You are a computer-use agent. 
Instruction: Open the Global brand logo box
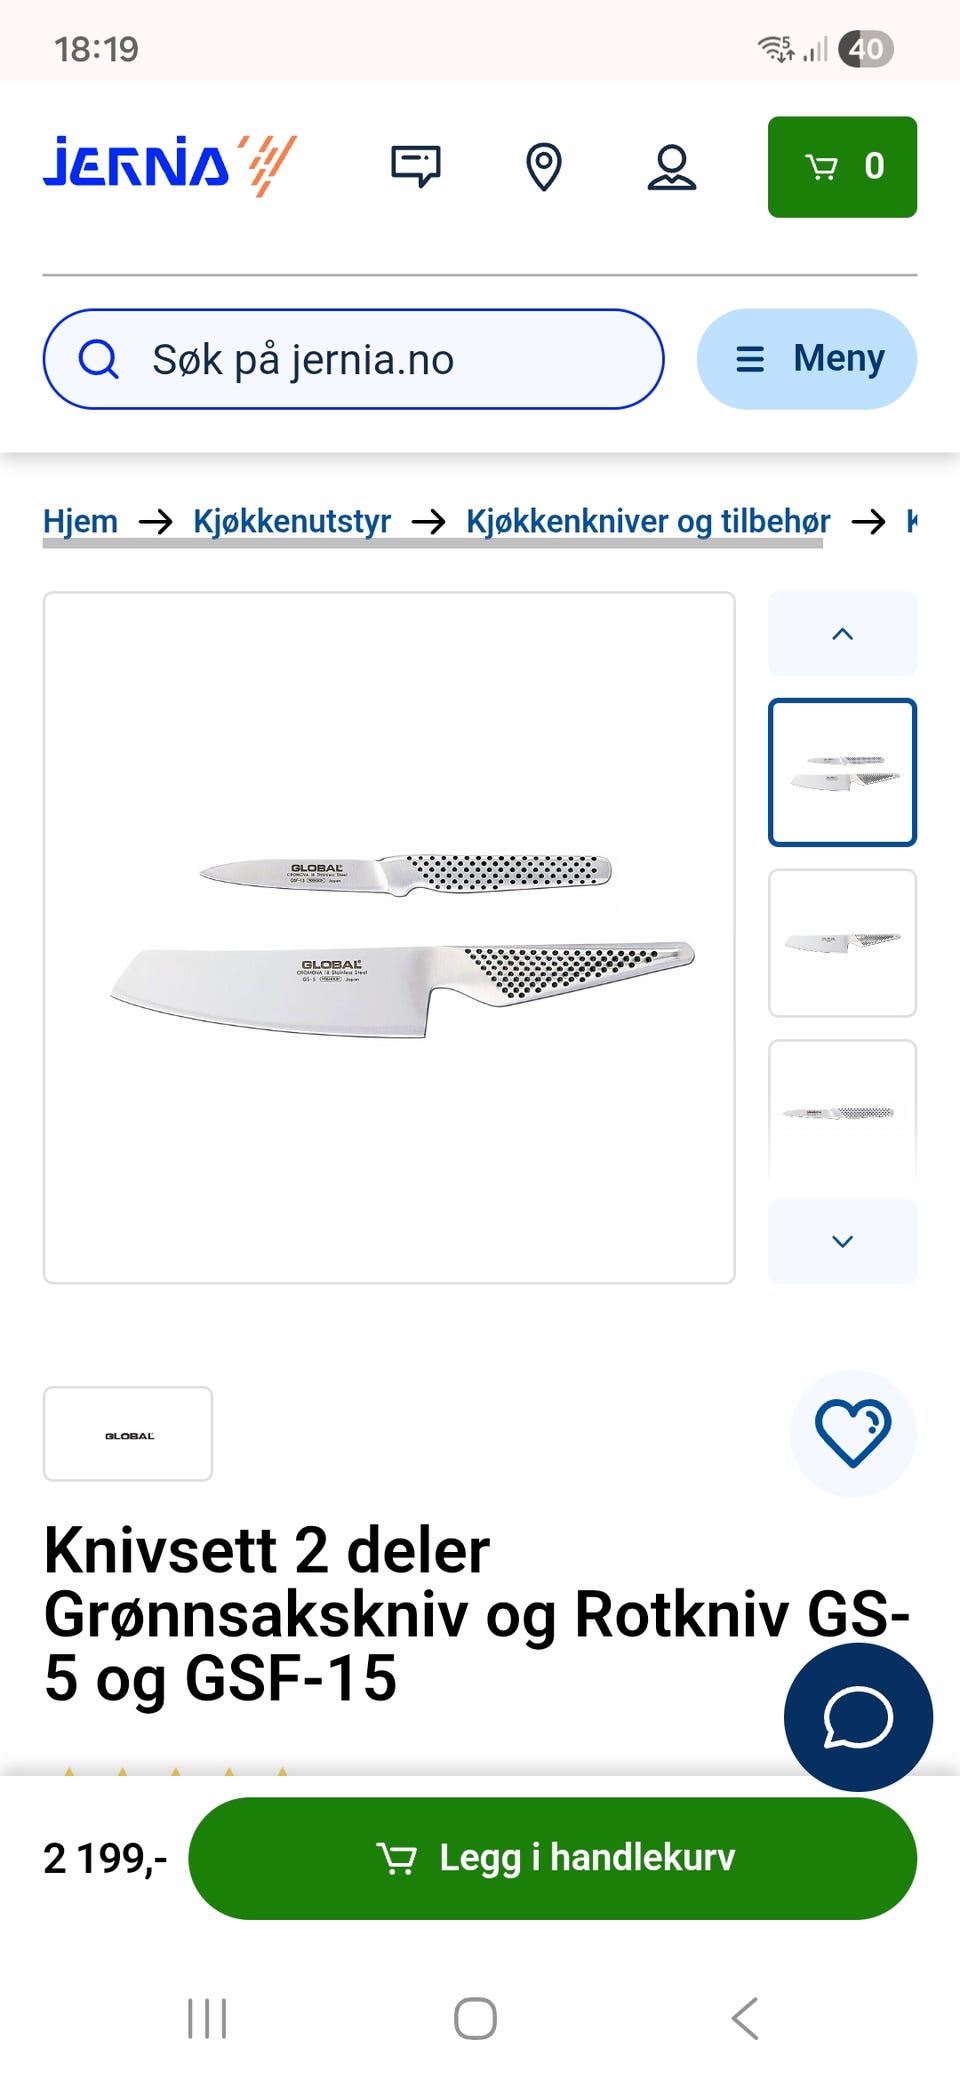click(x=128, y=1434)
